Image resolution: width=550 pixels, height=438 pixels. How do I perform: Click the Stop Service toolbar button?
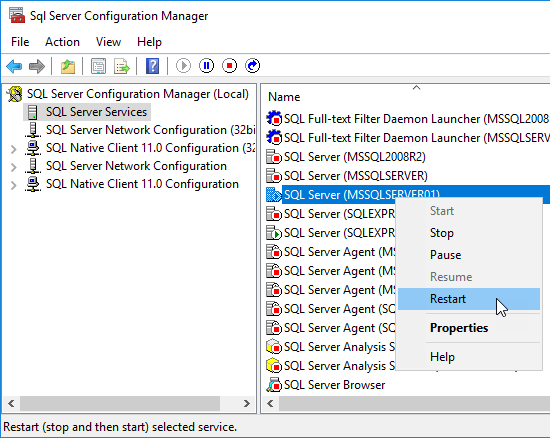click(230, 66)
